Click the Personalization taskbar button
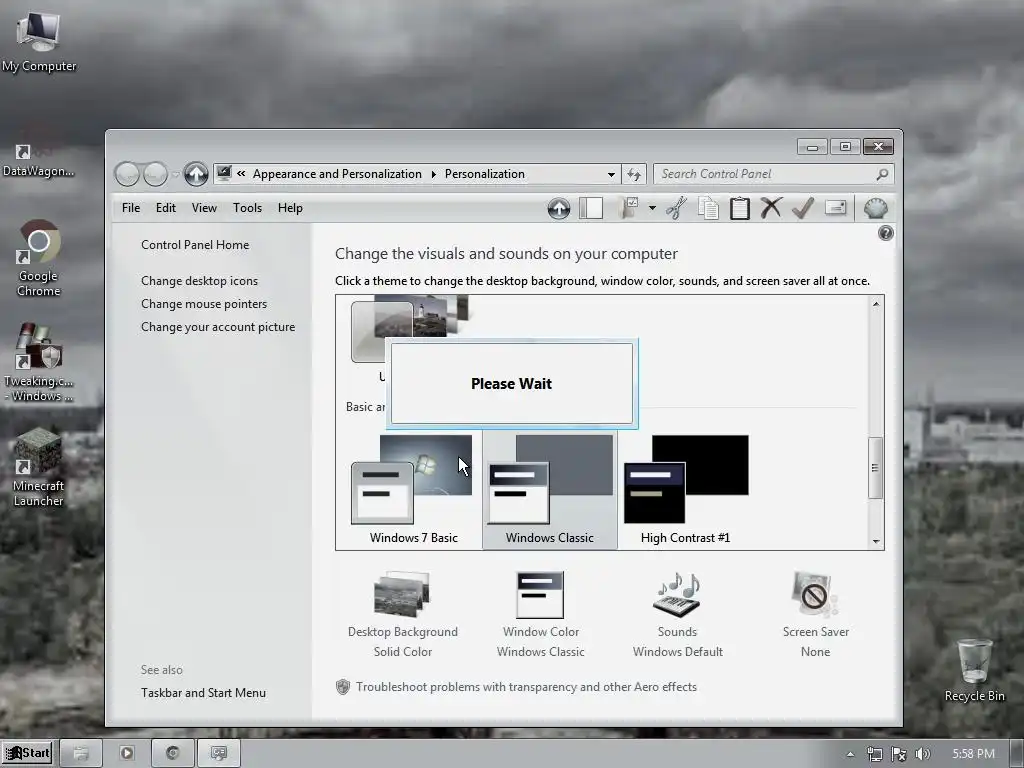 pyautogui.click(x=219, y=753)
